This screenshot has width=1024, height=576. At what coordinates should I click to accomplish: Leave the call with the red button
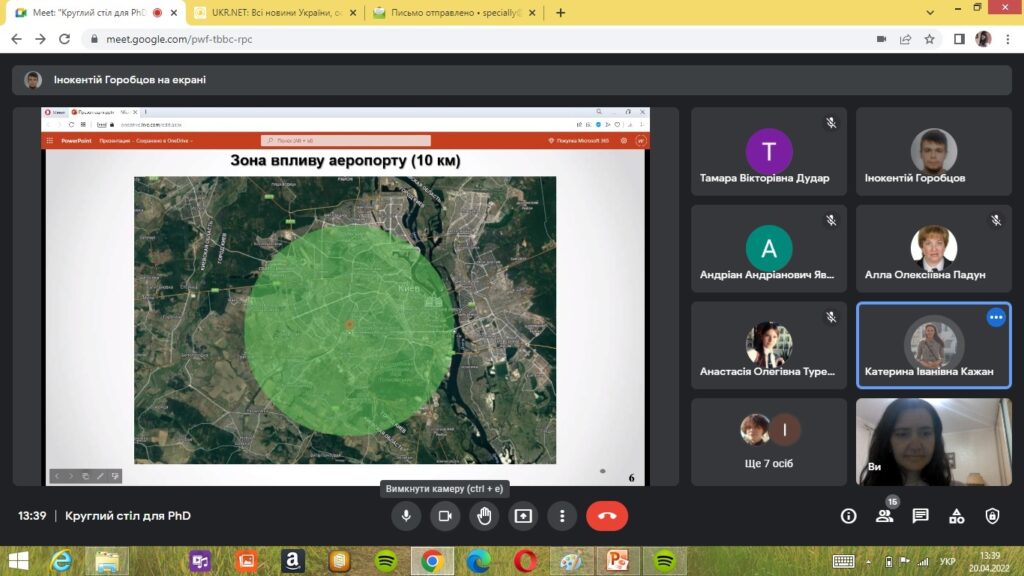click(x=607, y=516)
